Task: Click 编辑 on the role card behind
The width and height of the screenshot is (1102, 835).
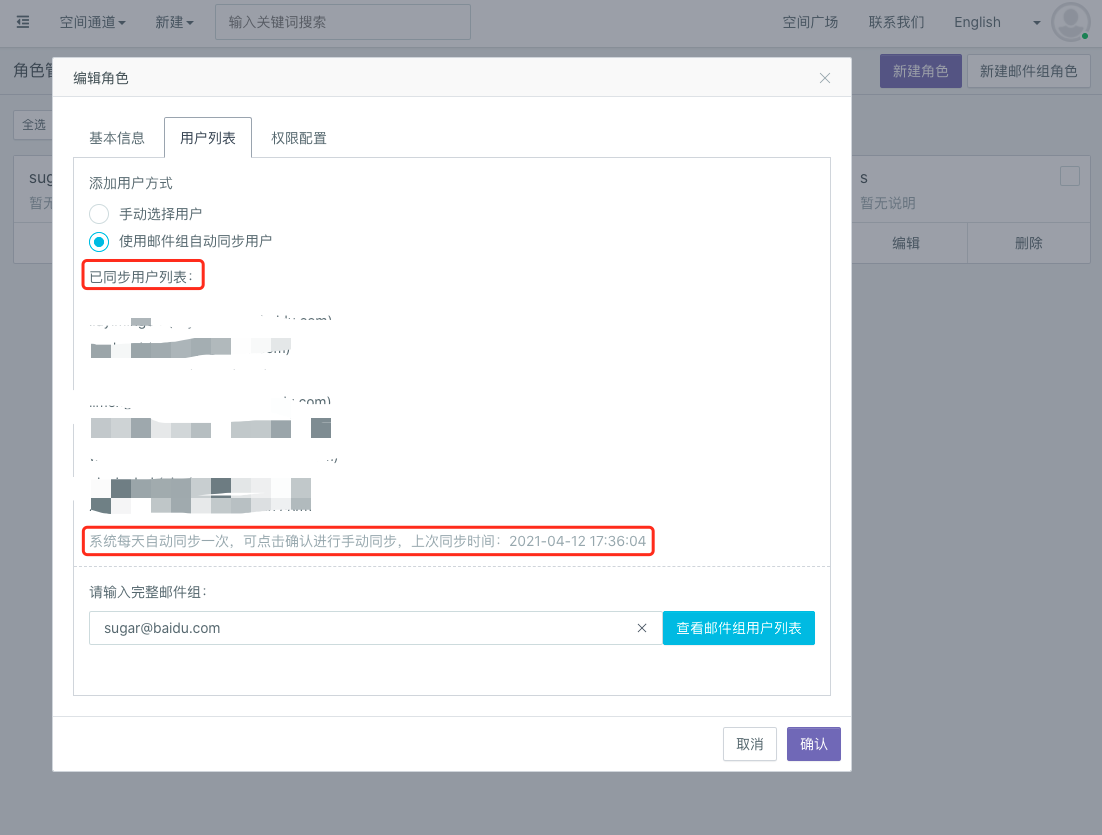Action: [906, 243]
